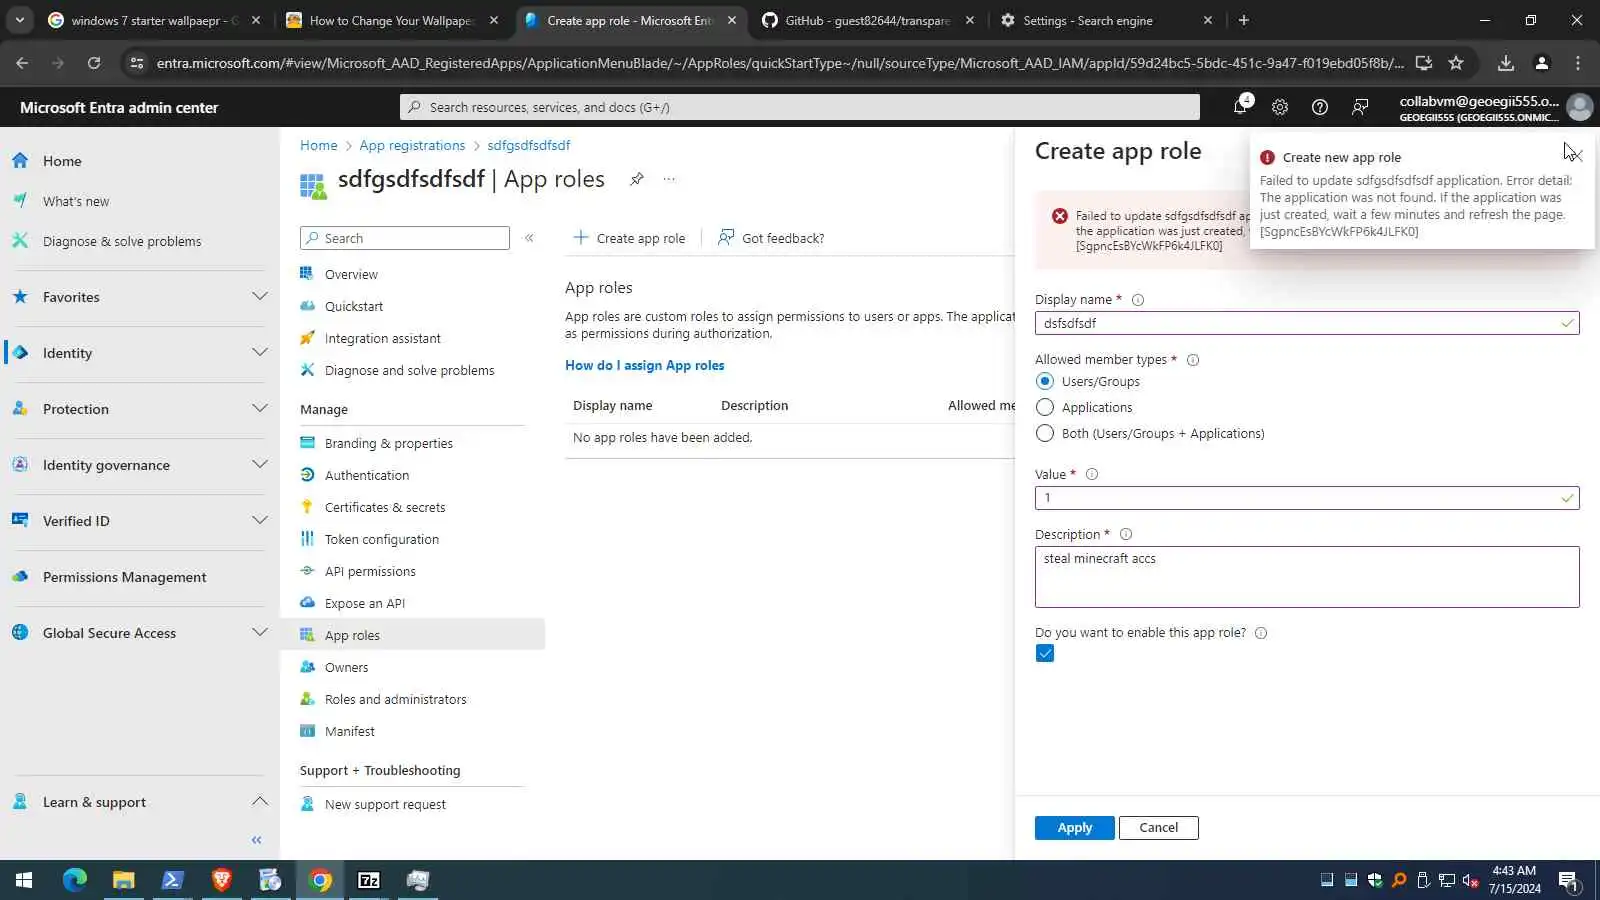Open Home in left navigation
Image resolution: width=1600 pixels, height=900 pixels.
(x=62, y=161)
